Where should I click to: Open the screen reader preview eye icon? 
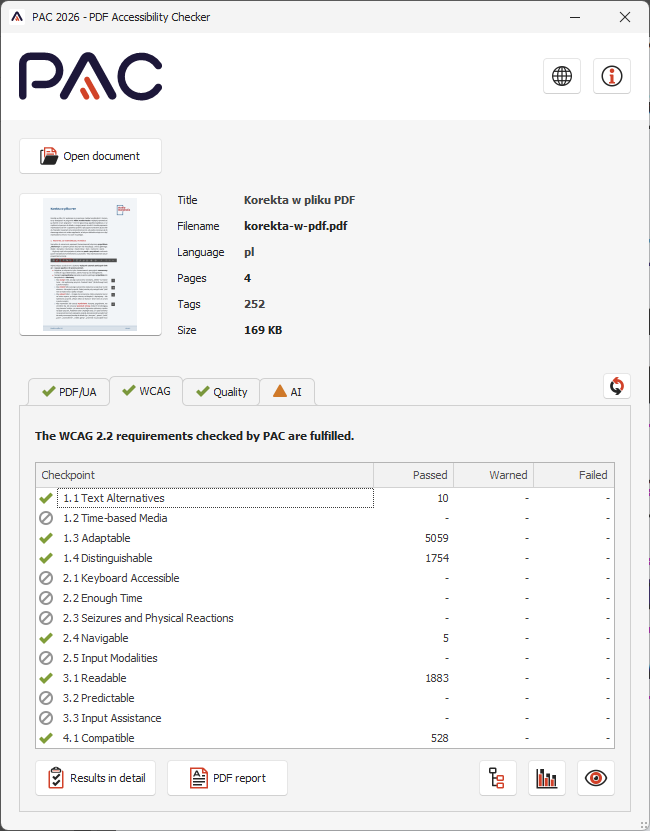coord(596,778)
